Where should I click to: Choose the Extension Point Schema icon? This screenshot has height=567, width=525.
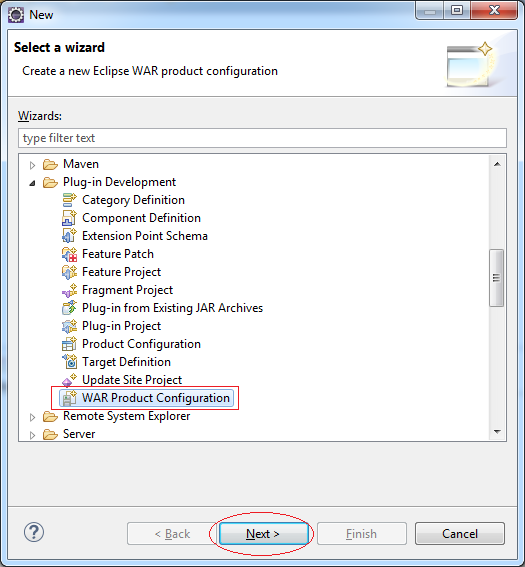(69, 236)
